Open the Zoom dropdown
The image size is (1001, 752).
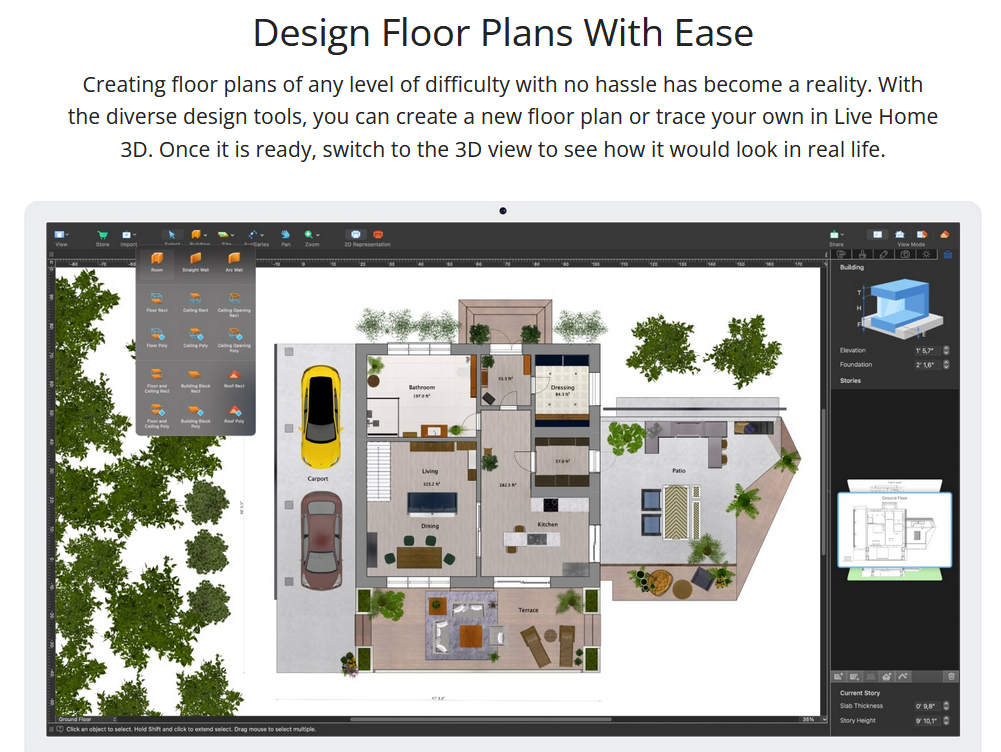point(312,235)
